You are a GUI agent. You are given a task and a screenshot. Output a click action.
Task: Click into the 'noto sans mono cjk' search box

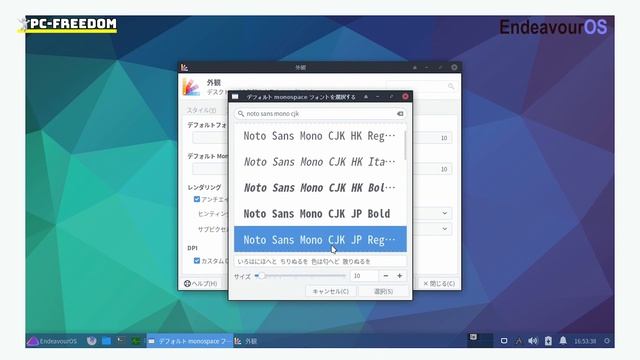[320, 113]
